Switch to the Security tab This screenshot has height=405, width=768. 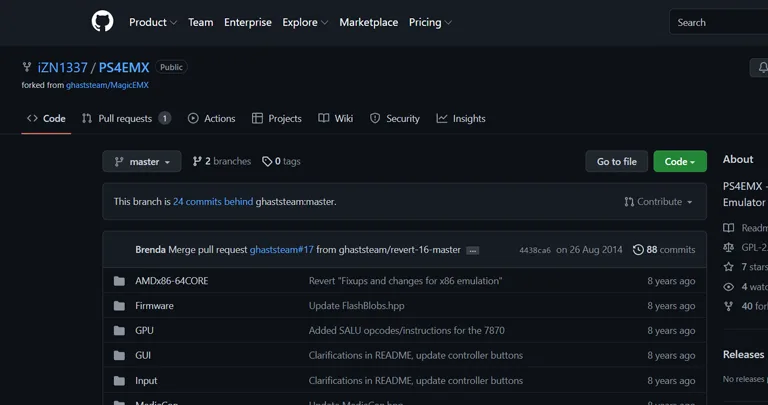(395, 119)
